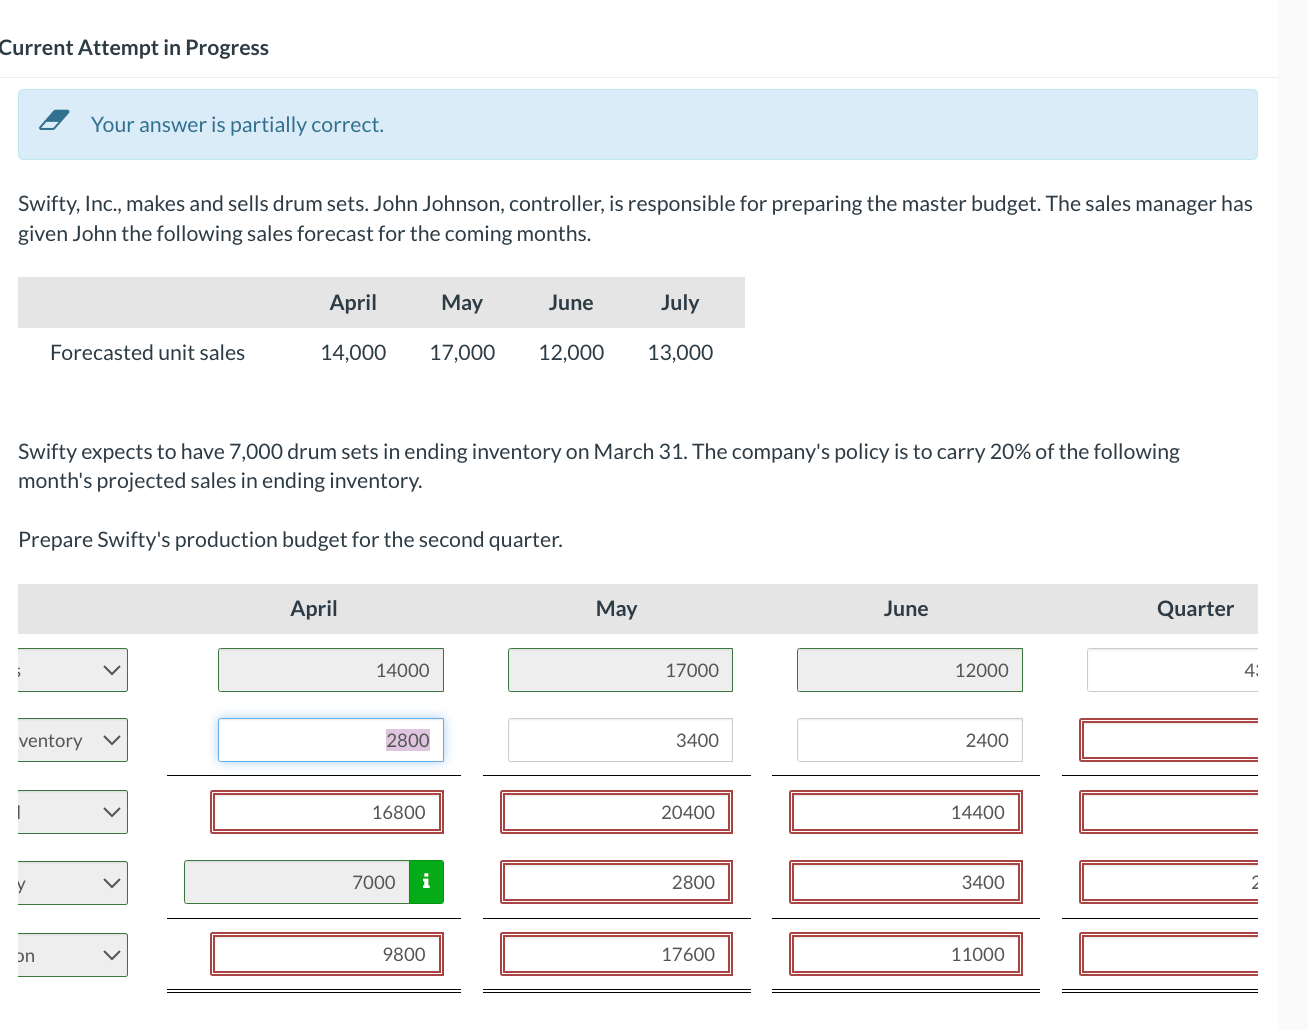Click the June forecast value 12,000
The width and height of the screenshot is (1308, 1030).
(571, 353)
